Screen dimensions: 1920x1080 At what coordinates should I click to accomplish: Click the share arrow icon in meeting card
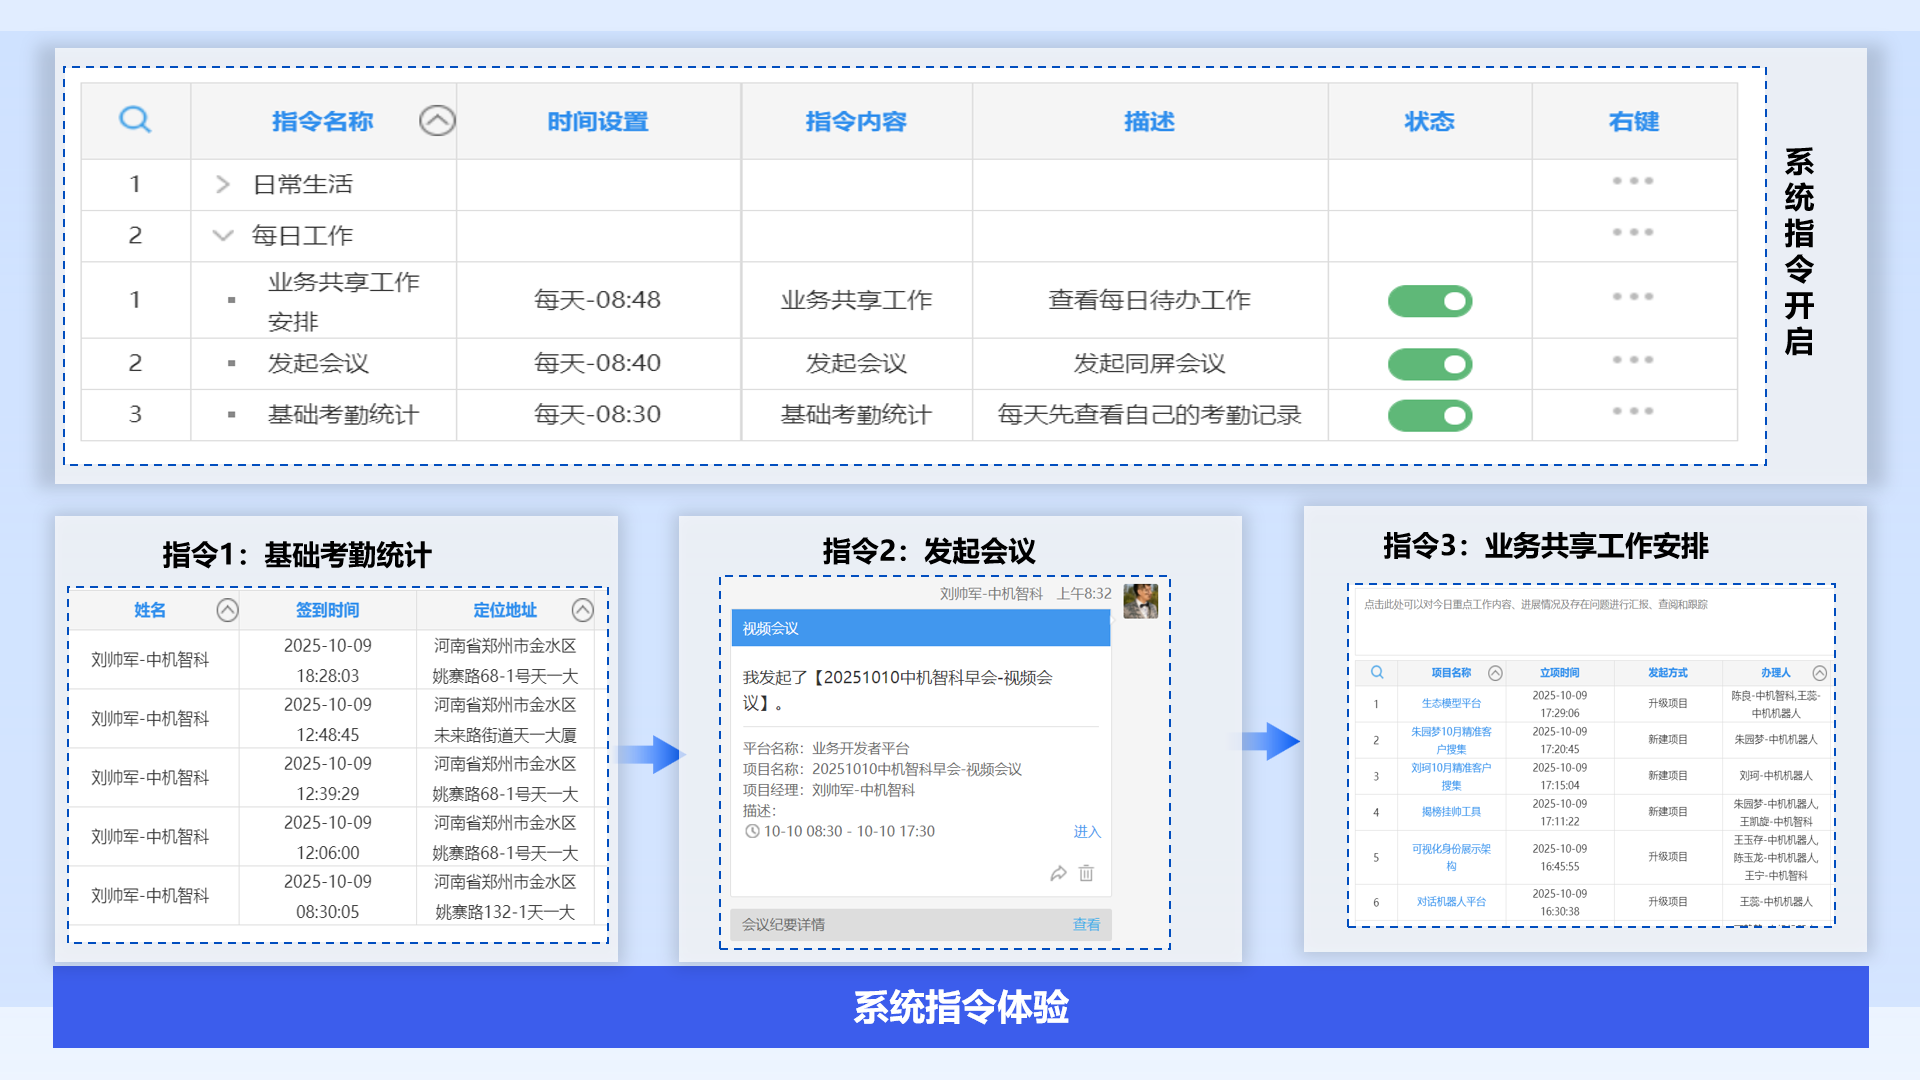point(1058,874)
